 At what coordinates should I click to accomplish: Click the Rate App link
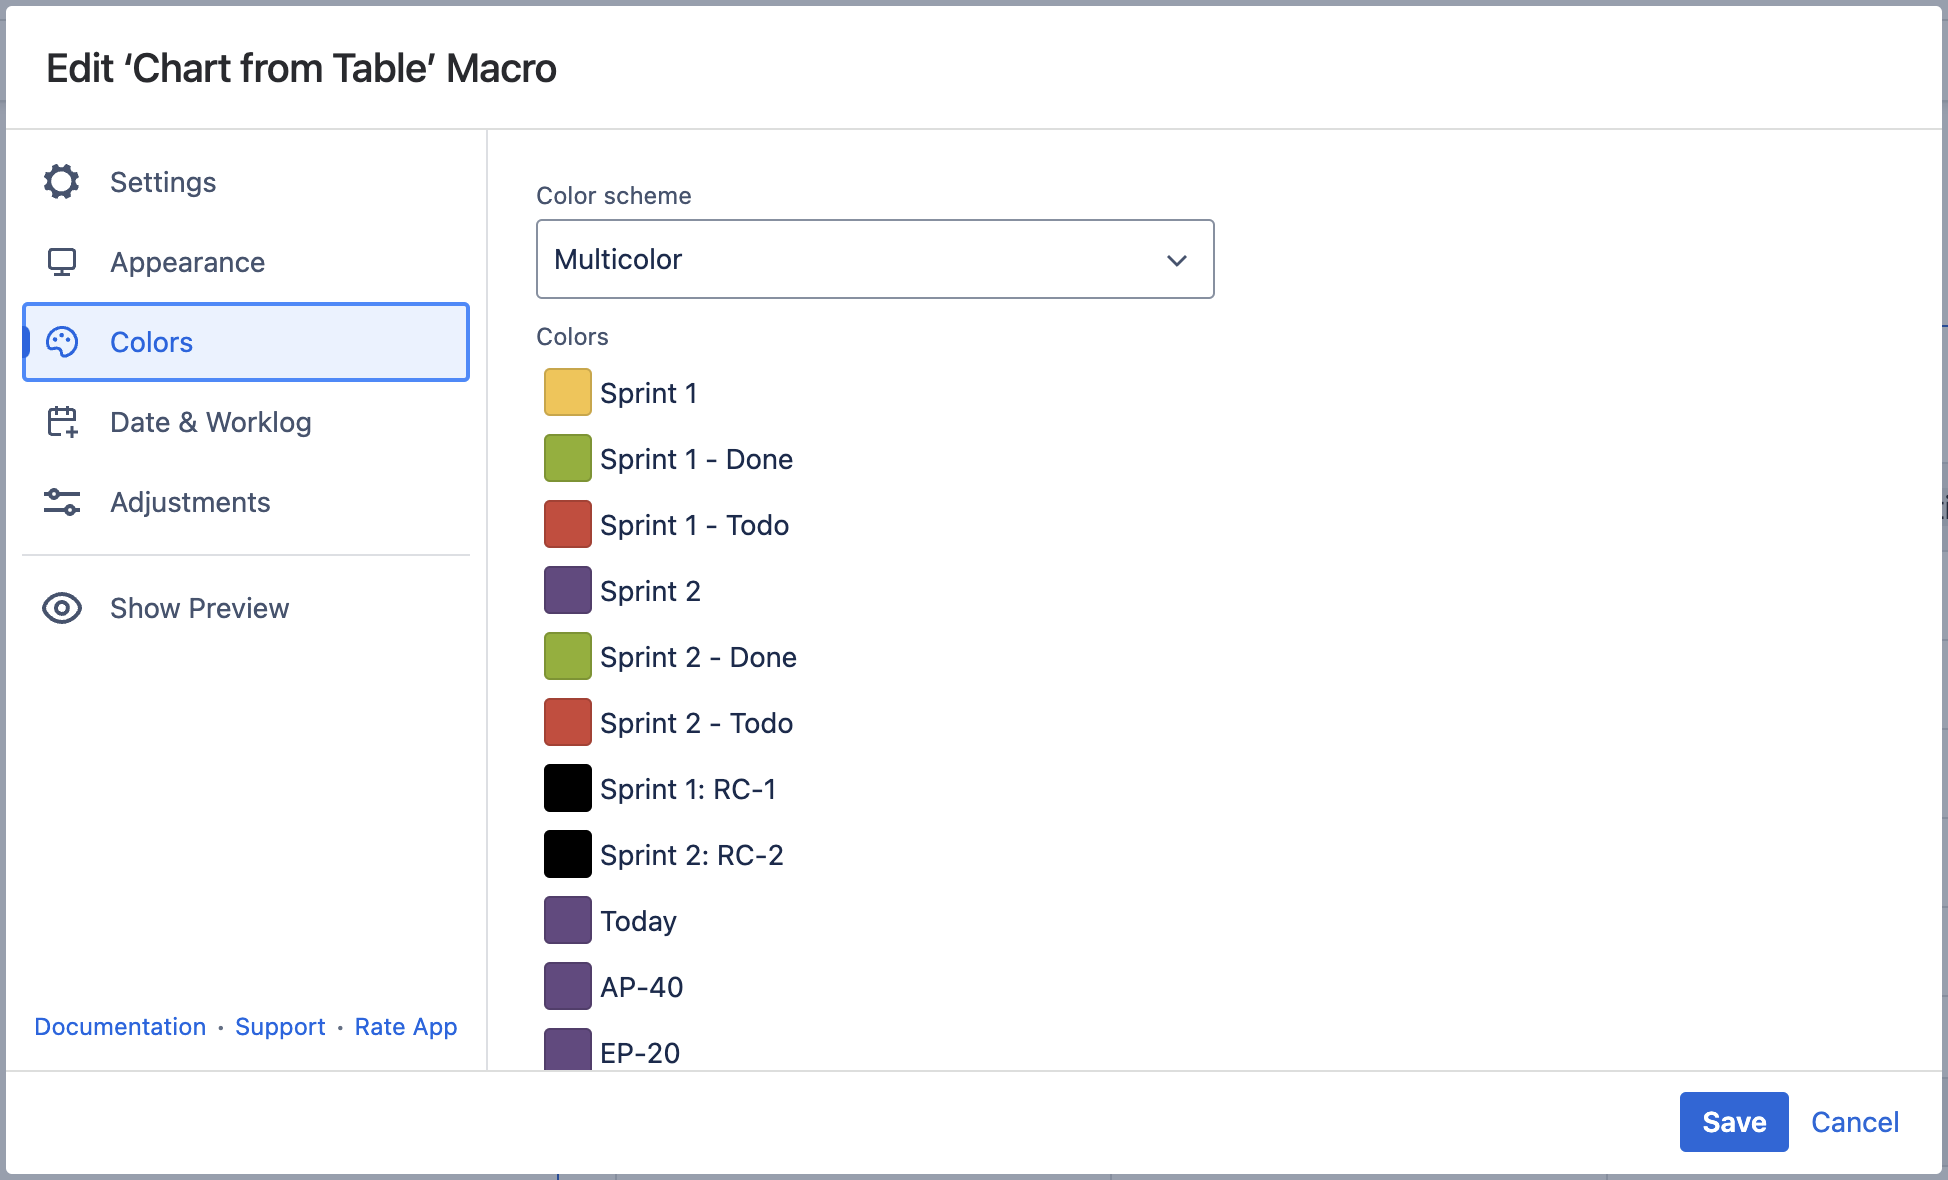pos(405,1027)
